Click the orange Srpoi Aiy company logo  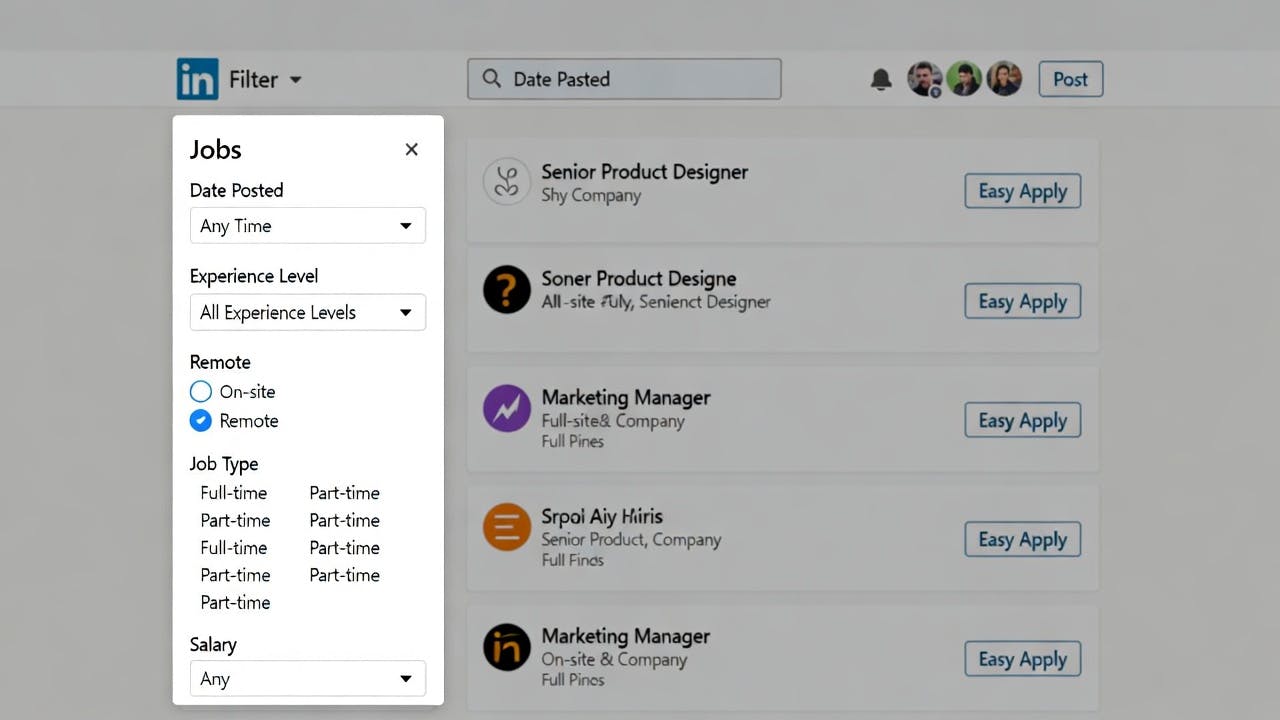[x=506, y=527]
